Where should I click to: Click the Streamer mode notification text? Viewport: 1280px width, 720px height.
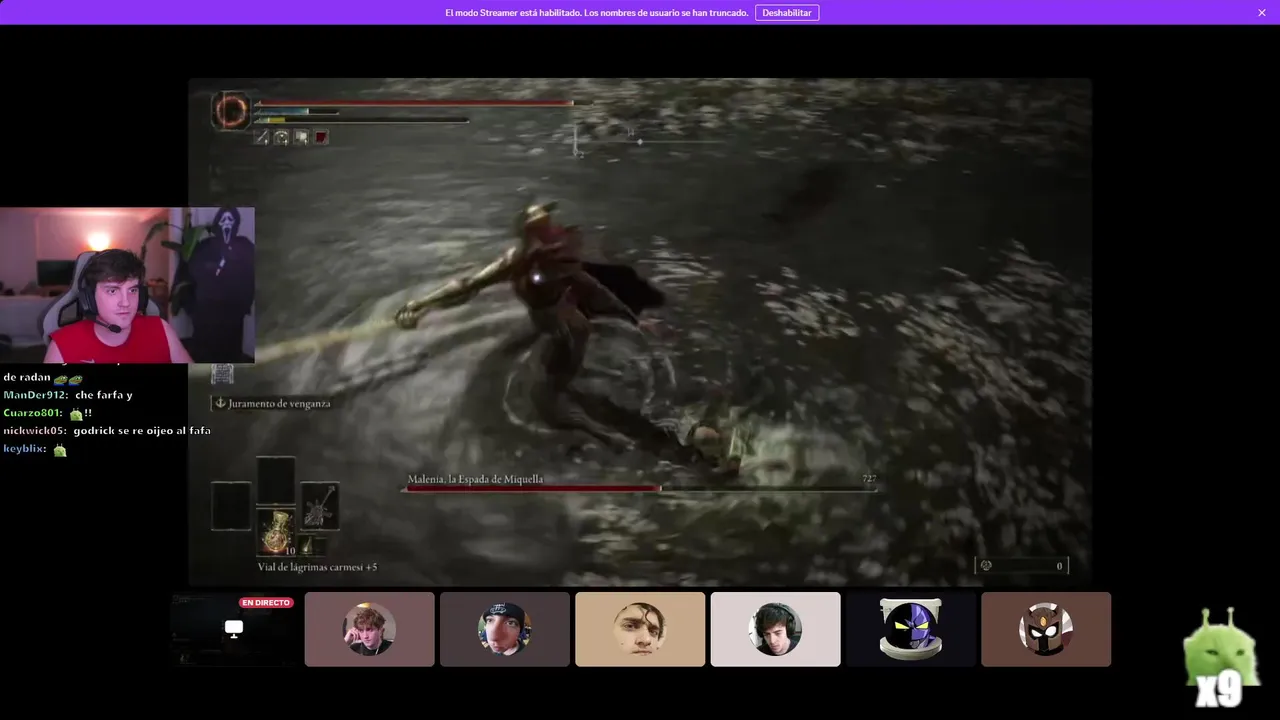point(596,13)
